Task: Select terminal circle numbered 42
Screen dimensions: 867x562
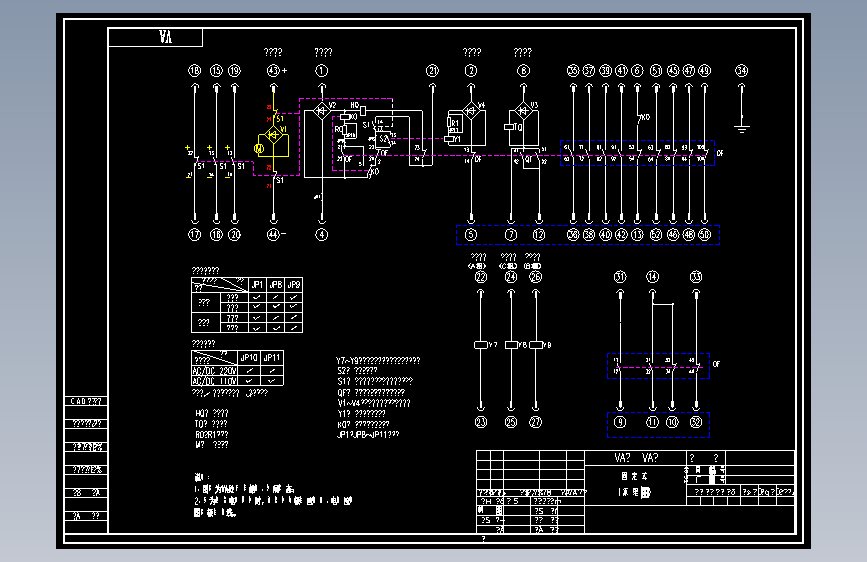Action: [621, 235]
